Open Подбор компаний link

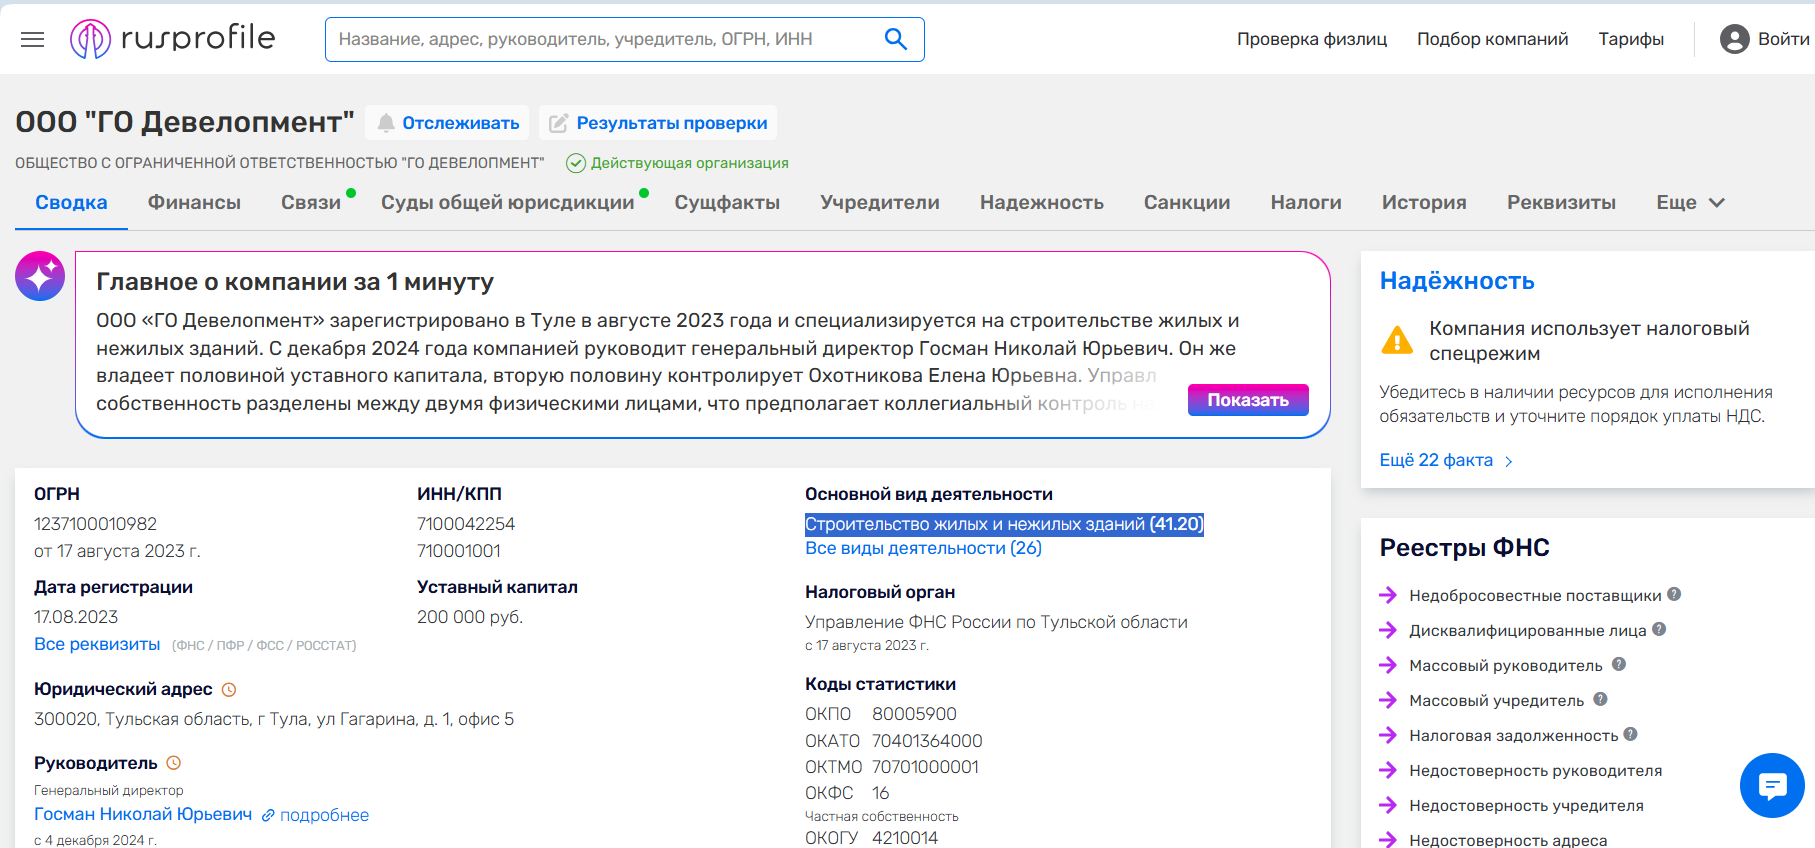[1492, 39]
